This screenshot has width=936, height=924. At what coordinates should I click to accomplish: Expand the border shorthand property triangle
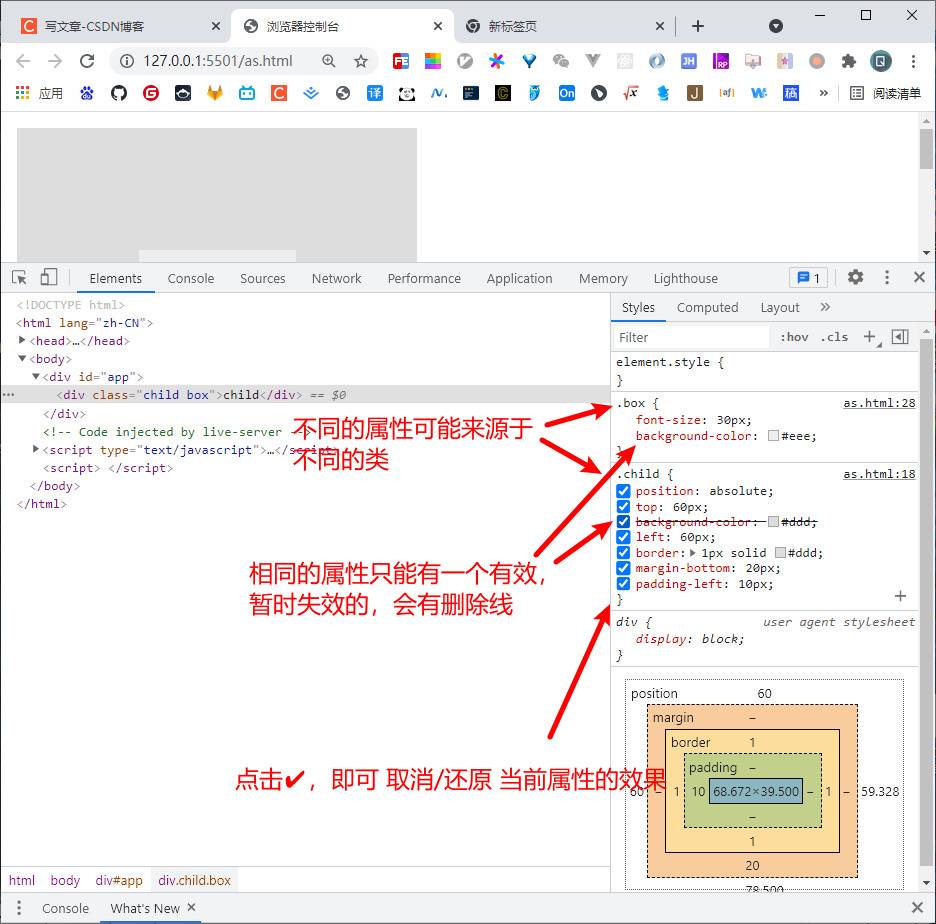[x=693, y=553]
